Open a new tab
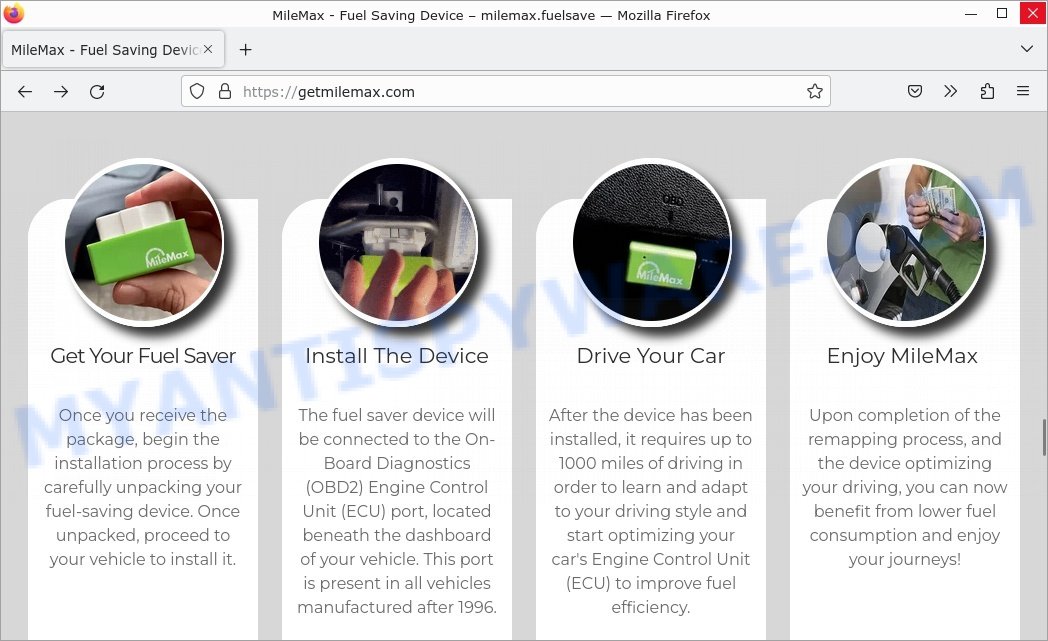Viewport: 1048px width, 641px height. (245, 50)
